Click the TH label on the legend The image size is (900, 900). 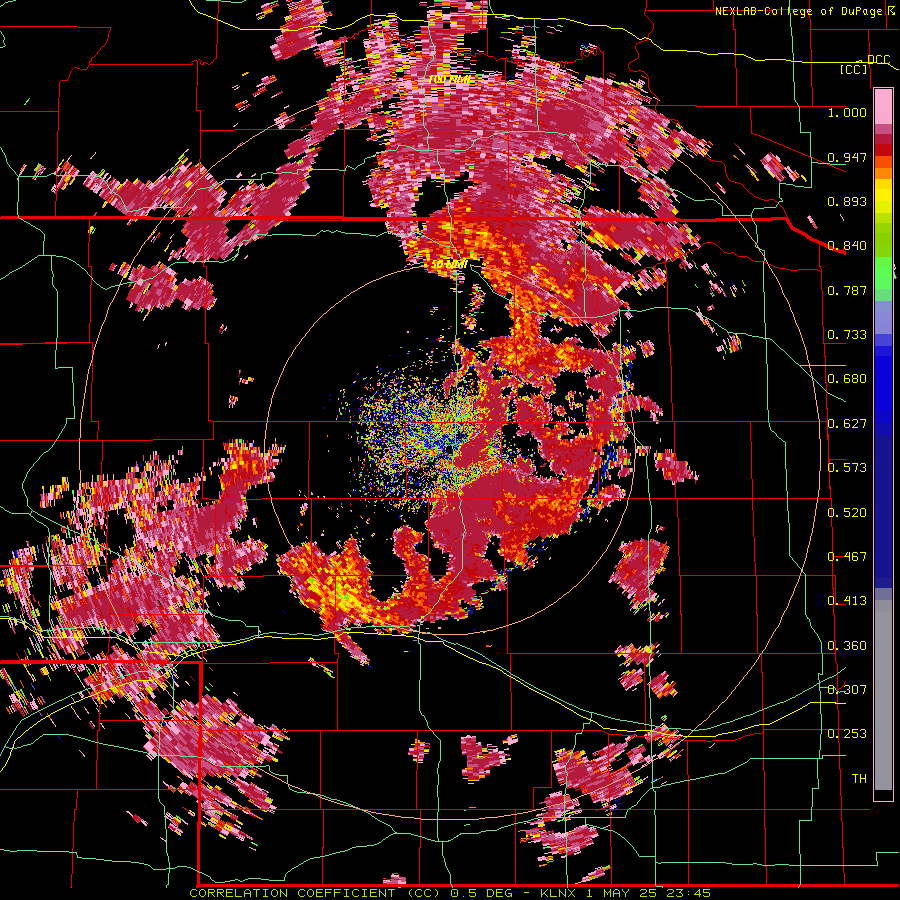coord(859,779)
